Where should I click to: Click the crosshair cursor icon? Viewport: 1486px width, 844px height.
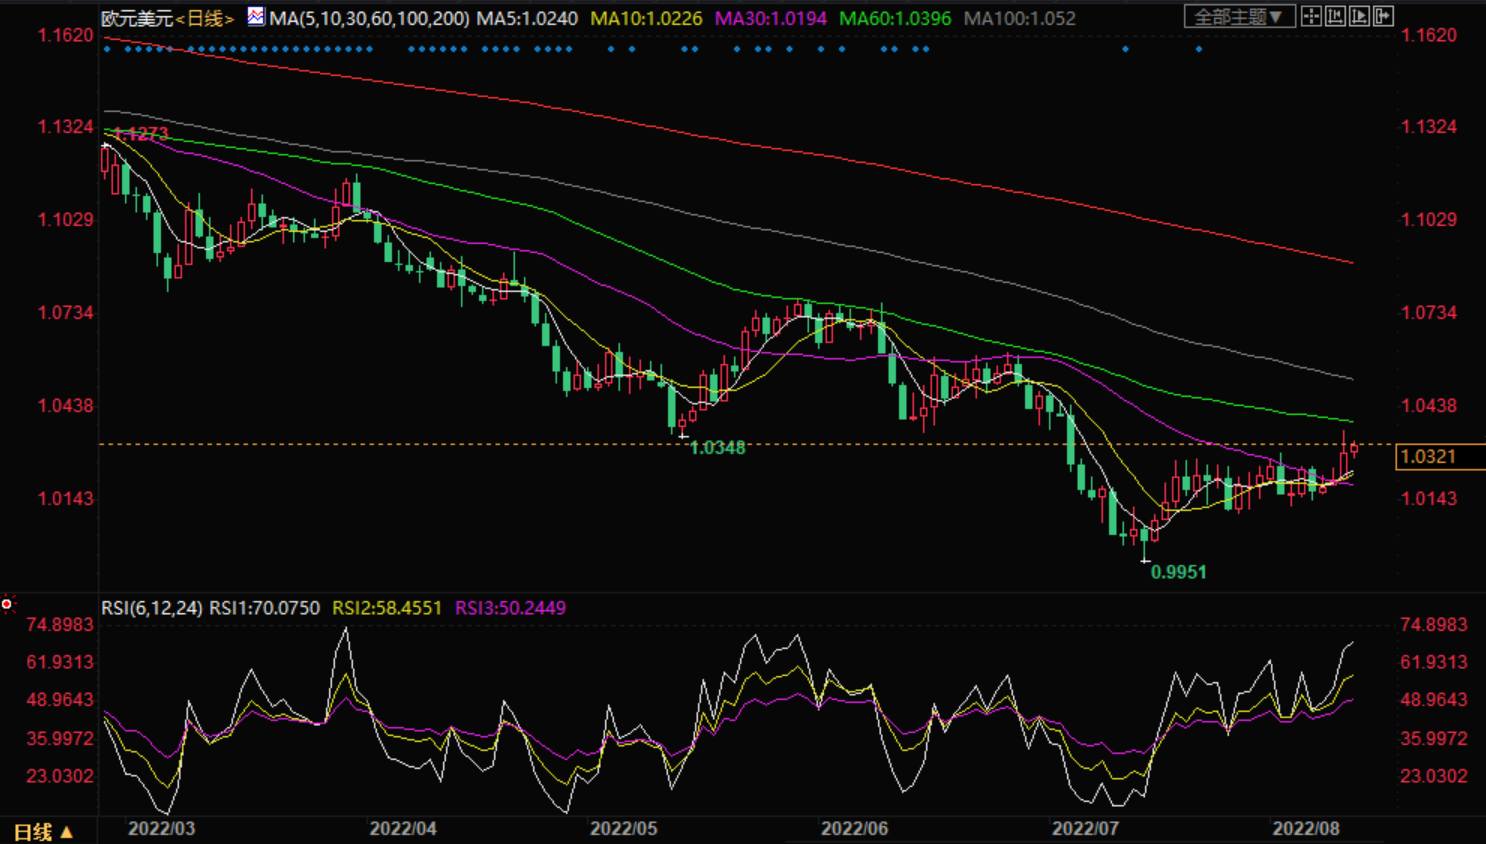[1311, 16]
